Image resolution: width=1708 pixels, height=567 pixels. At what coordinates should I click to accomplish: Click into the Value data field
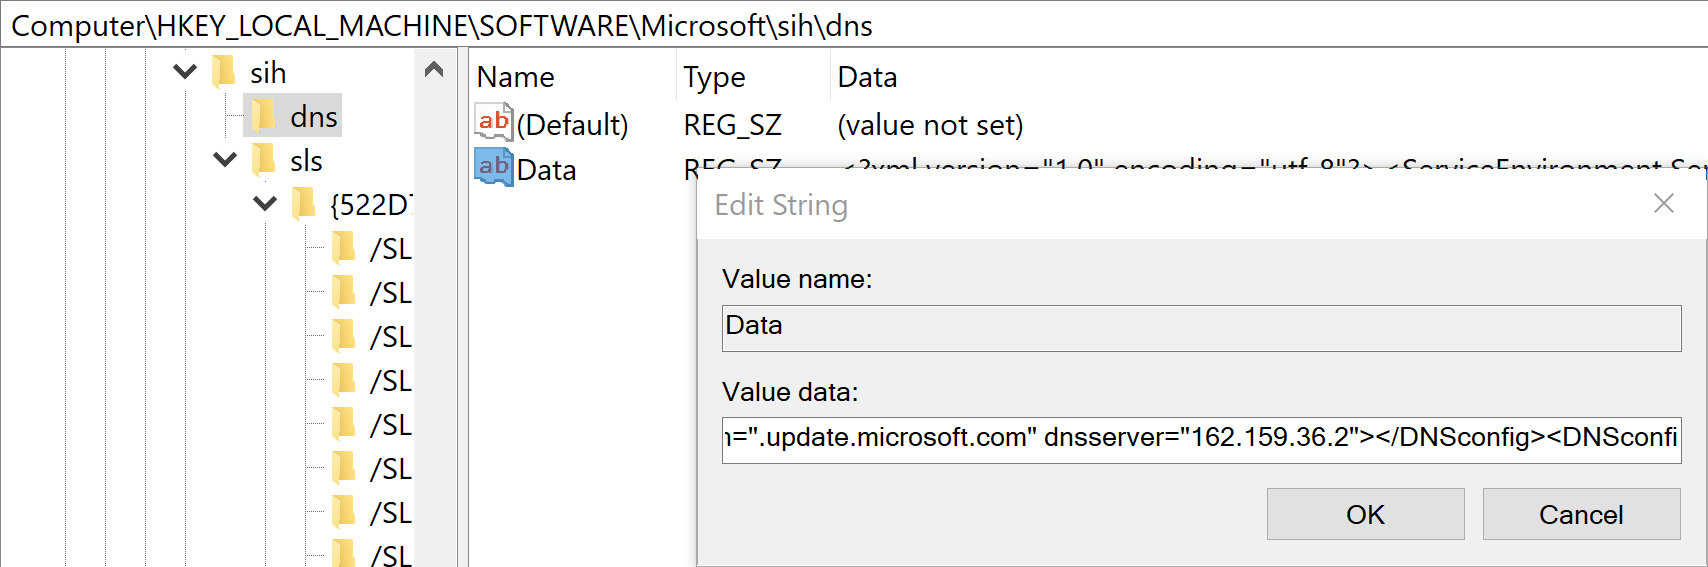pos(1200,439)
